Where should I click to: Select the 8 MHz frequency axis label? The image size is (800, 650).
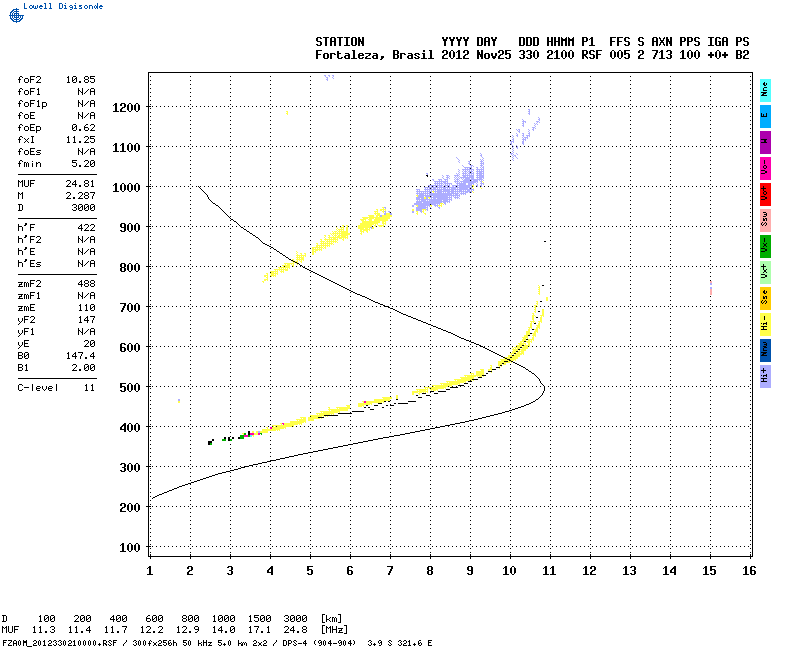coord(430,571)
